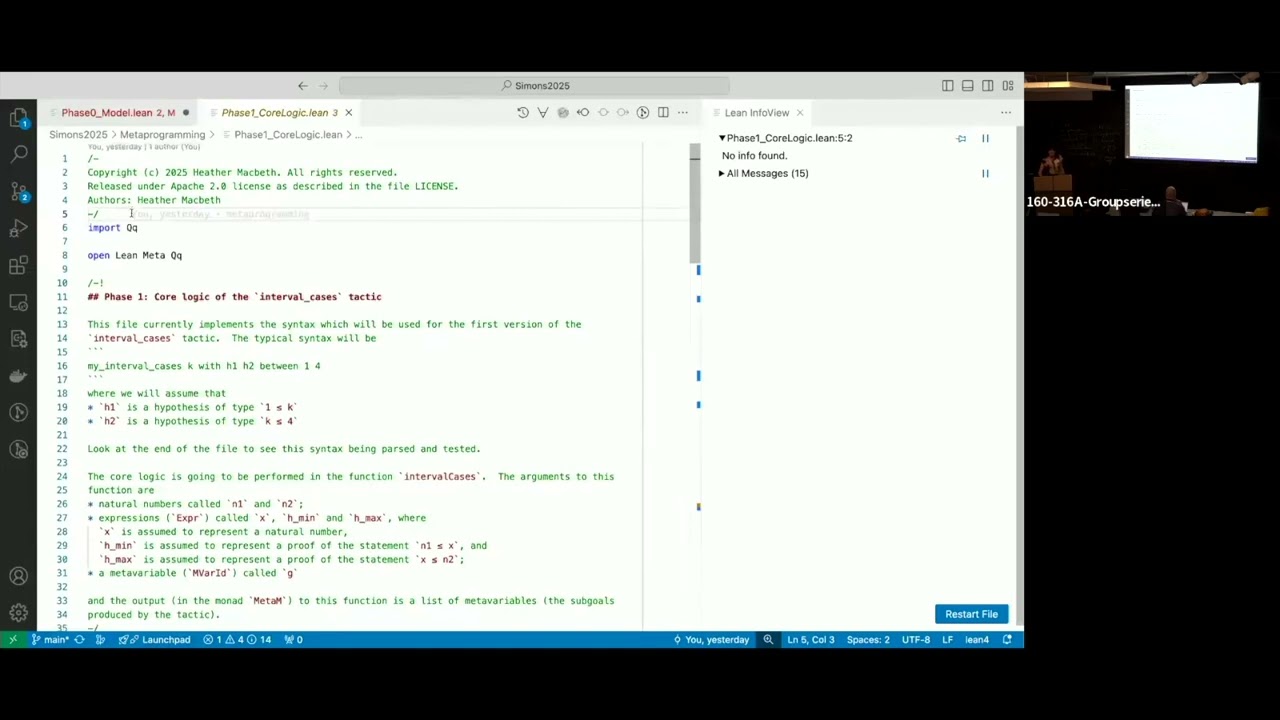This screenshot has height=720, width=1280.
Task: Click the 'You, yesterday' blame status item
Action: coord(711,640)
